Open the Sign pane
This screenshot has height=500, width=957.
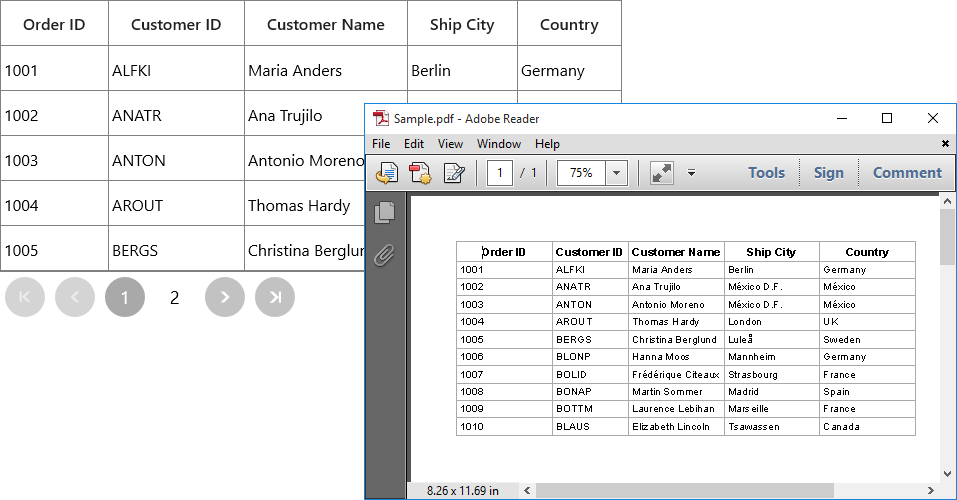(x=829, y=173)
